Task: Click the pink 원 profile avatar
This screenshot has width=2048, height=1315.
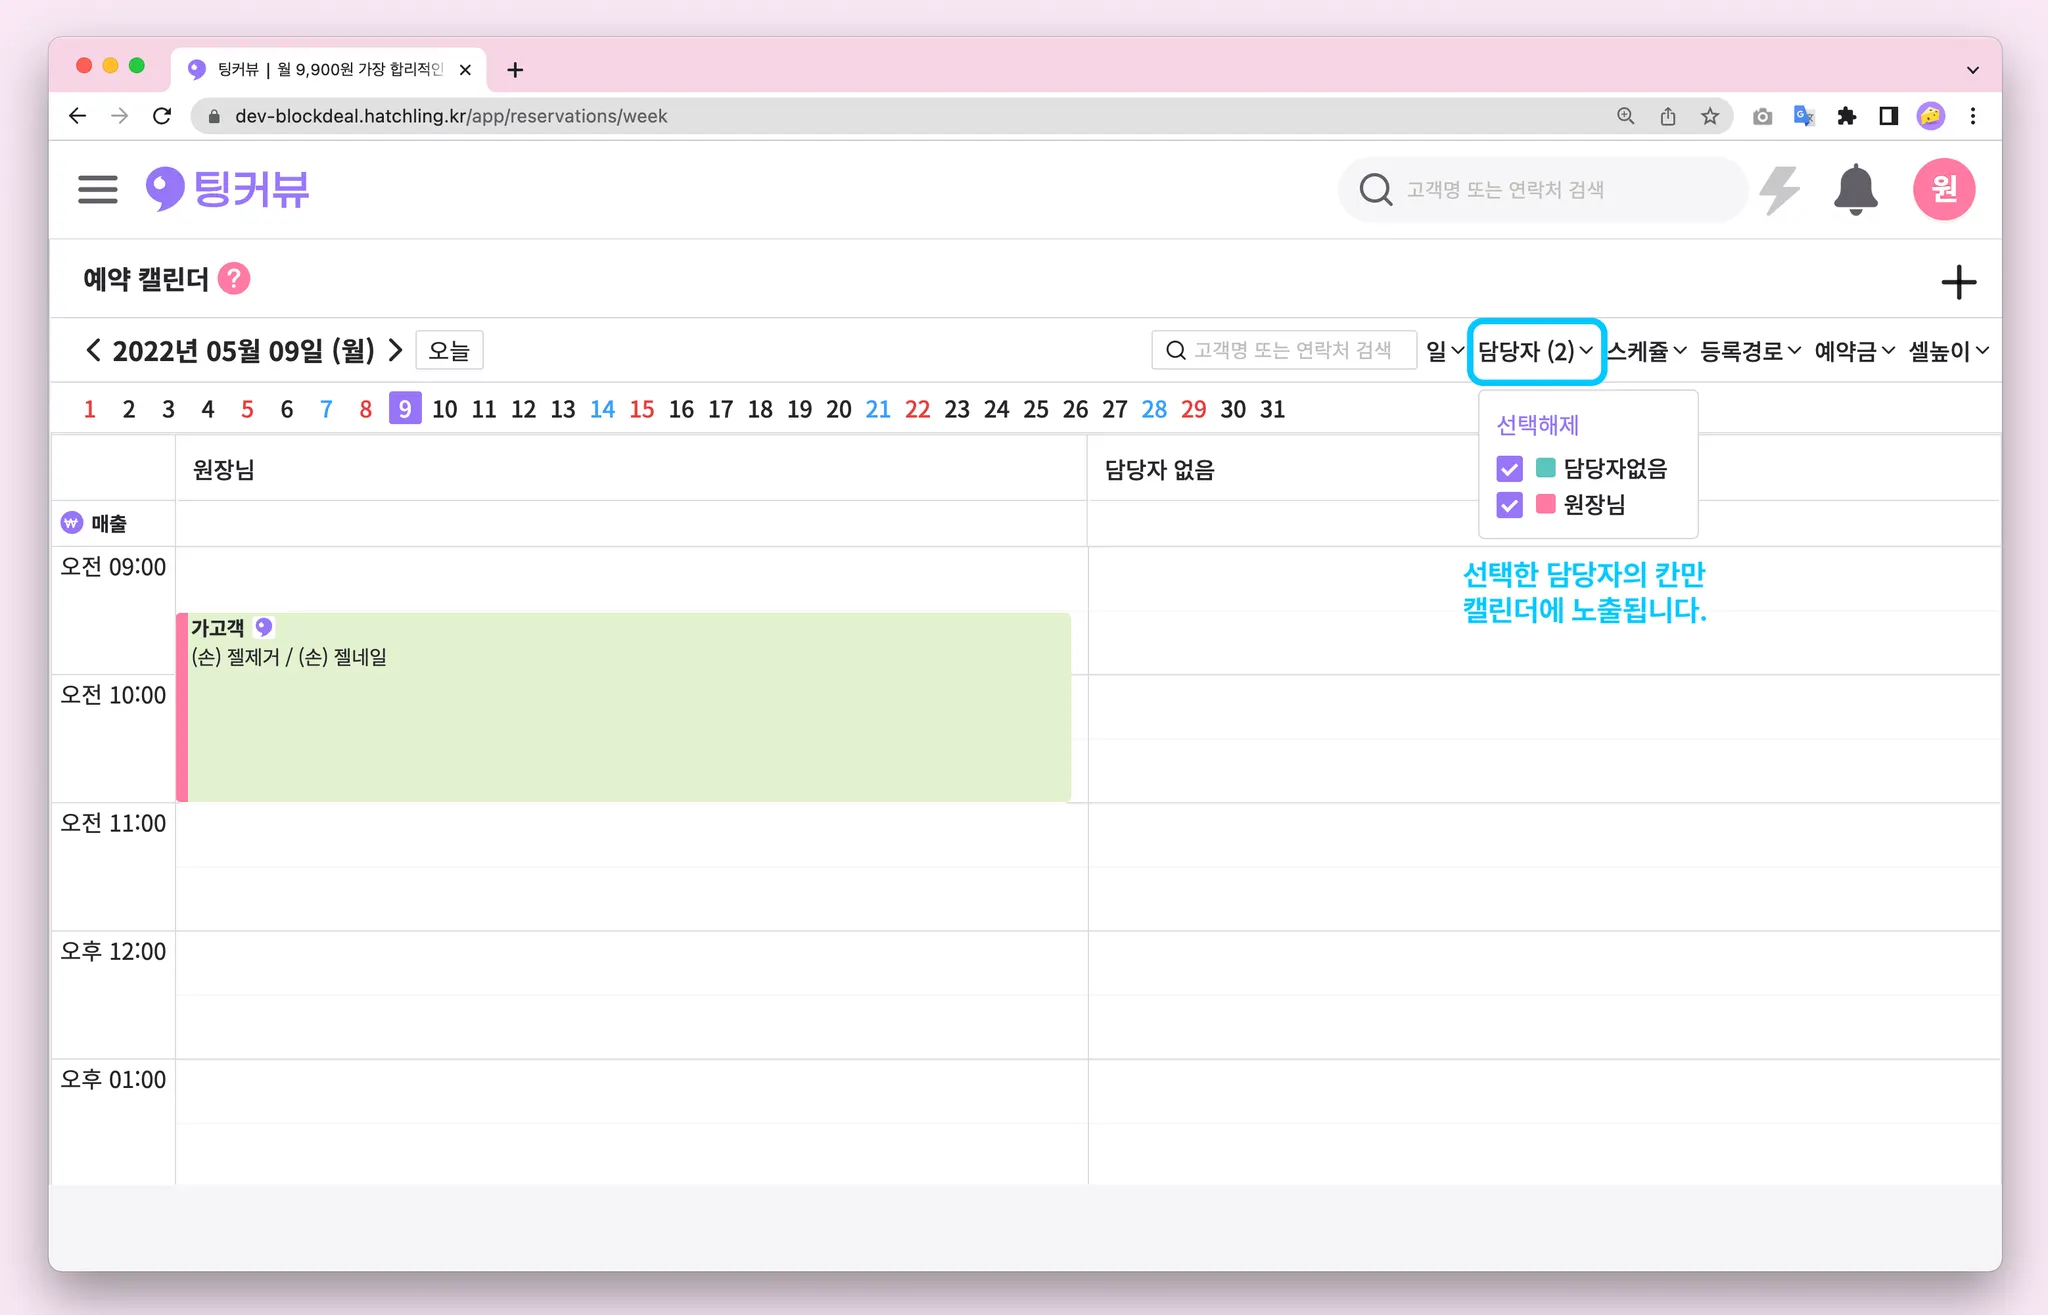Action: 1943,189
